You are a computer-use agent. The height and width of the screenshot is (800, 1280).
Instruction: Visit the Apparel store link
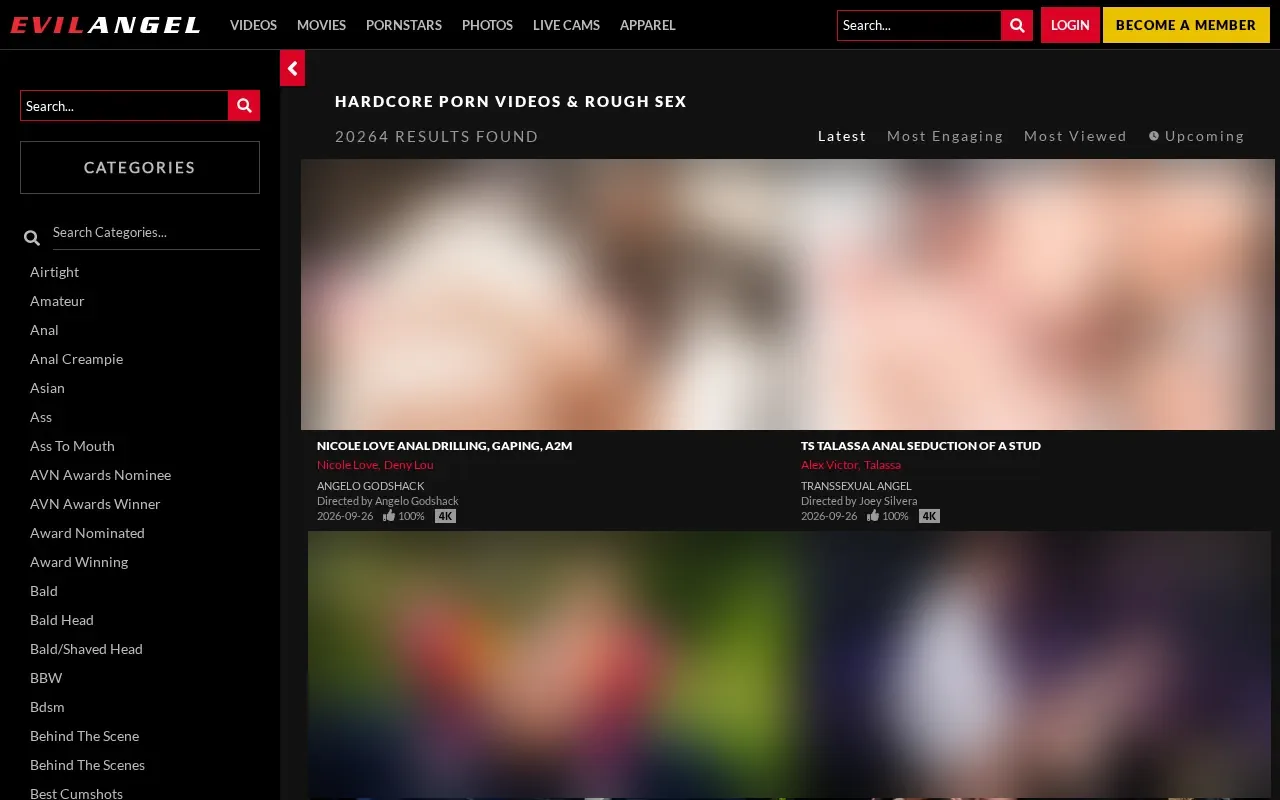pos(648,25)
